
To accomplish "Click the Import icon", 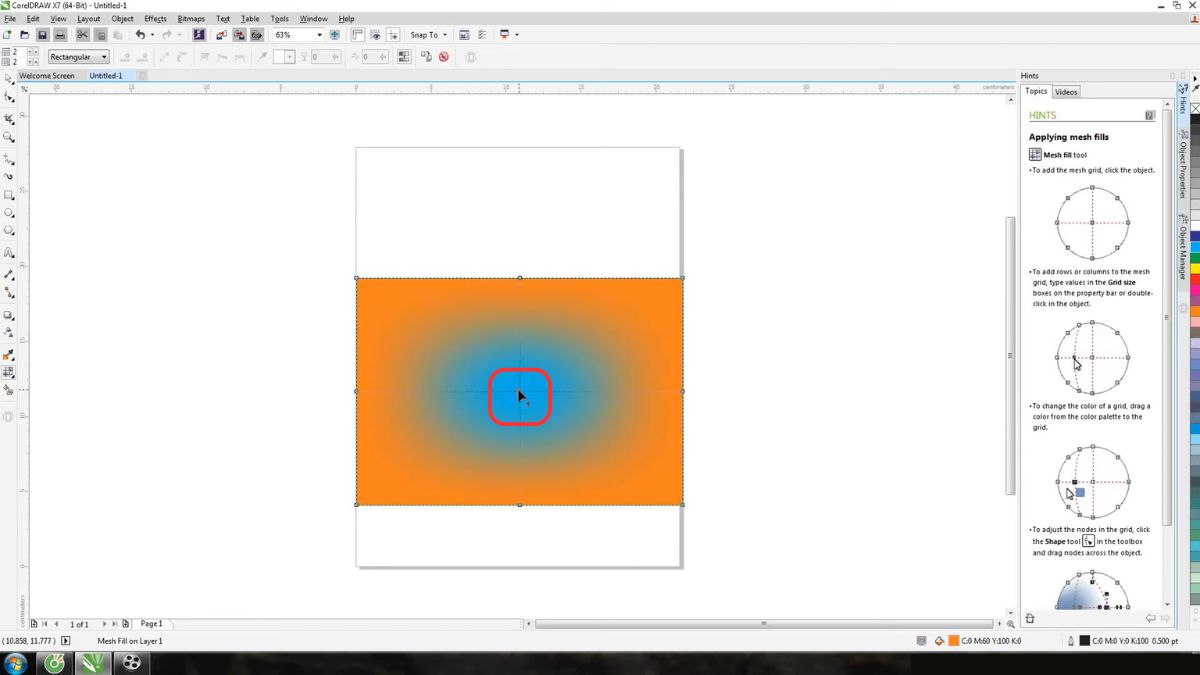I will point(220,35).
